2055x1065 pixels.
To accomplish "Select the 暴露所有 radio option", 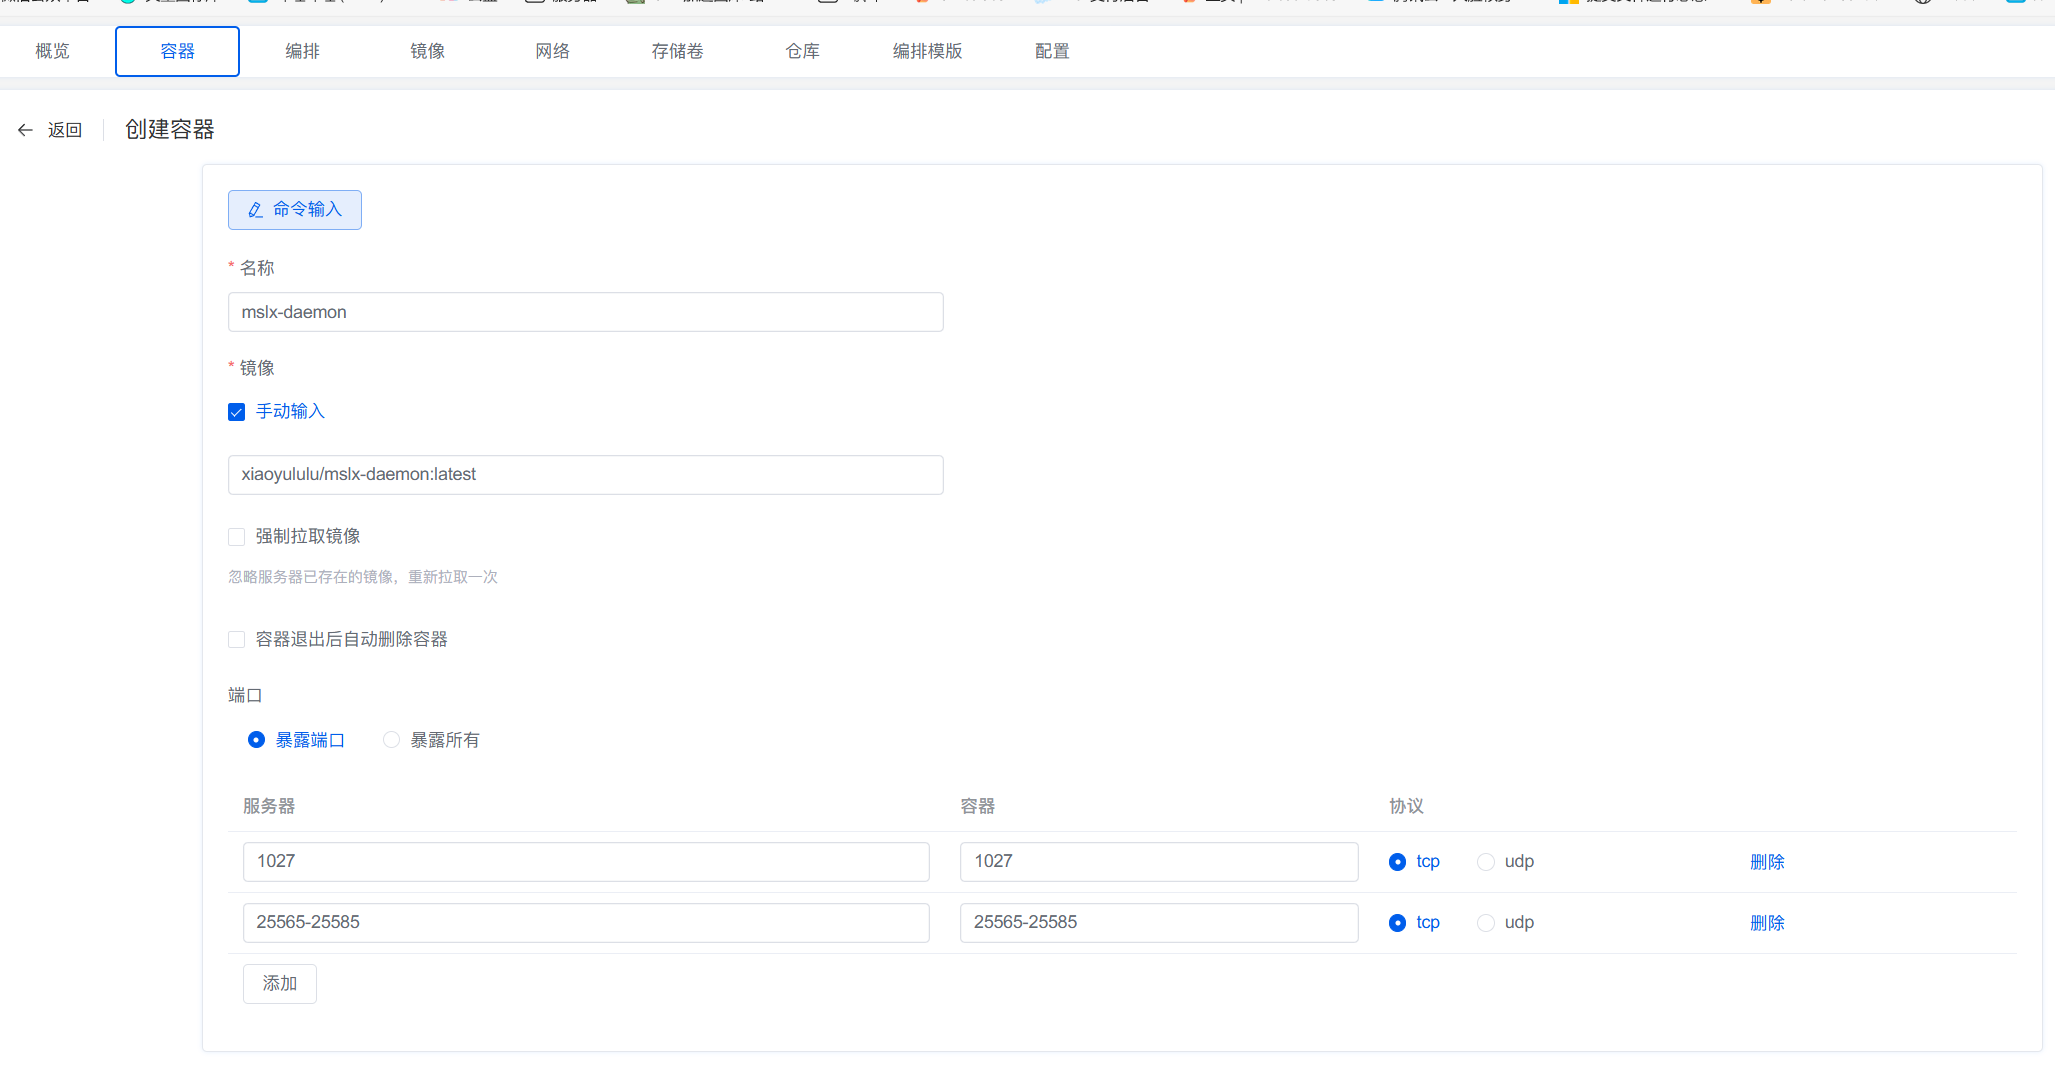I will pyautogui.click(x=392, y=740).
